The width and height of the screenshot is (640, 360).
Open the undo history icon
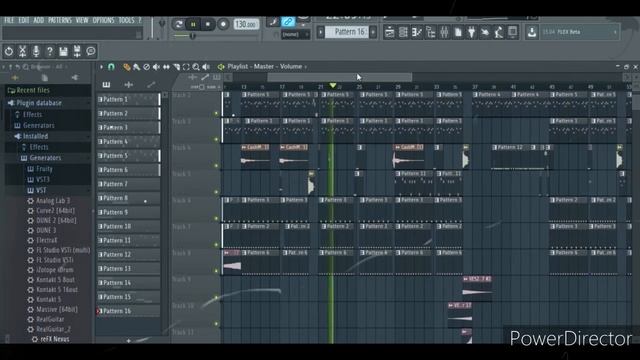(9, 51)
